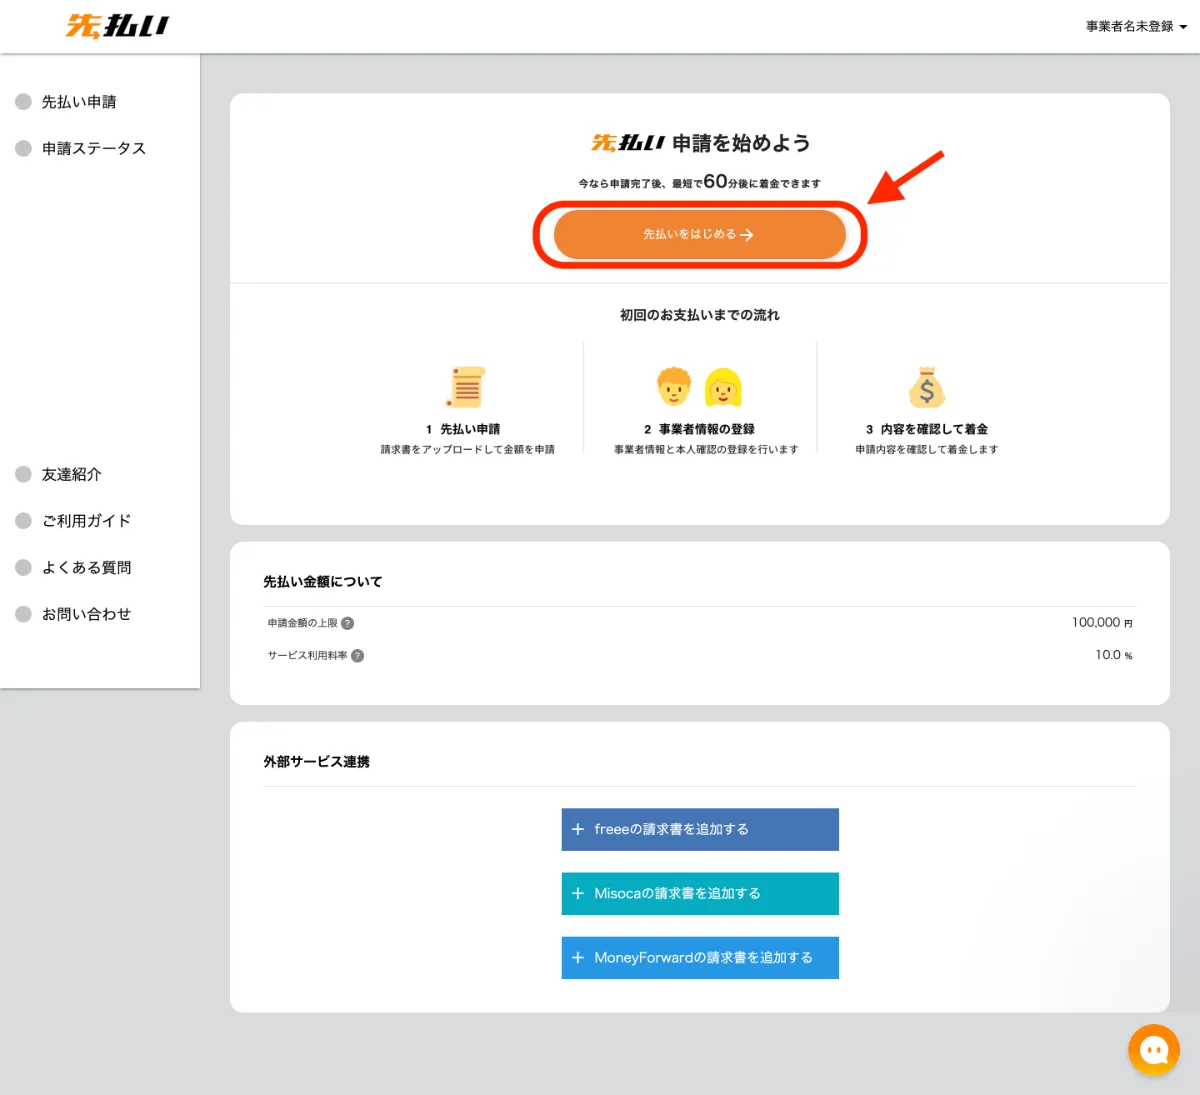Click the 先払い金額について heading
The height and width of the screenshot is (1095, 1200).
point(323,581)
